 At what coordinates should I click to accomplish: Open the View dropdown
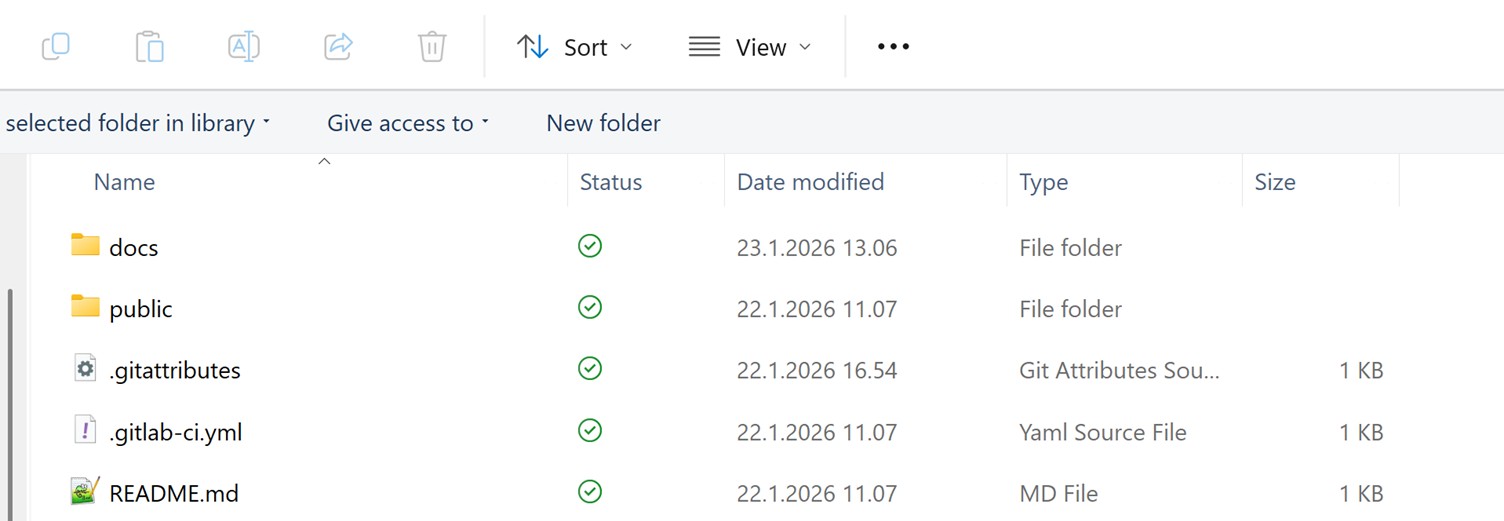pyautogui.click(x=750, y=47)
